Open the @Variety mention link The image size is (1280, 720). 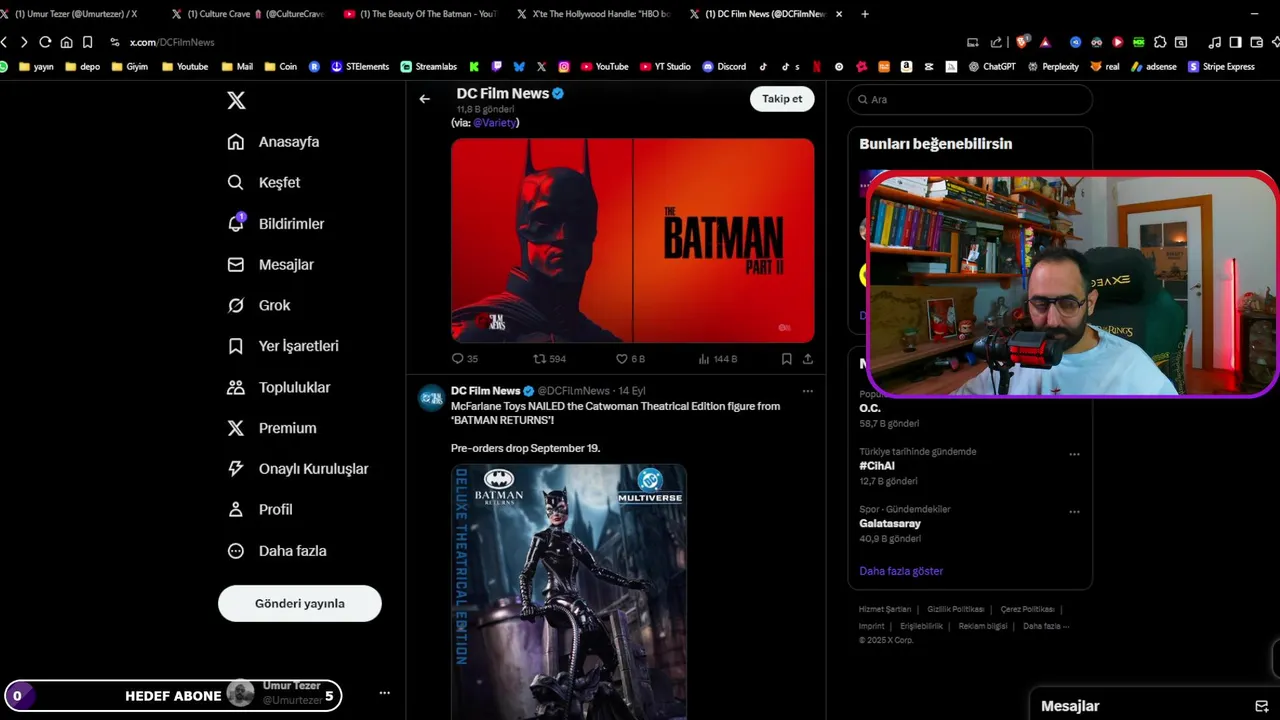pos(495,123)
